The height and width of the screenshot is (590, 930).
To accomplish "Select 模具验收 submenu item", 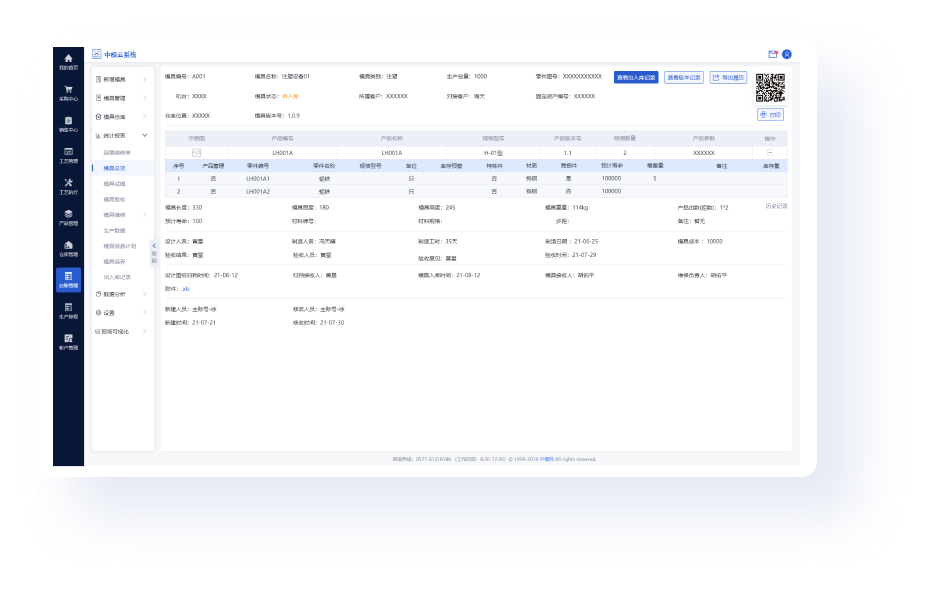I will [114, 199].
